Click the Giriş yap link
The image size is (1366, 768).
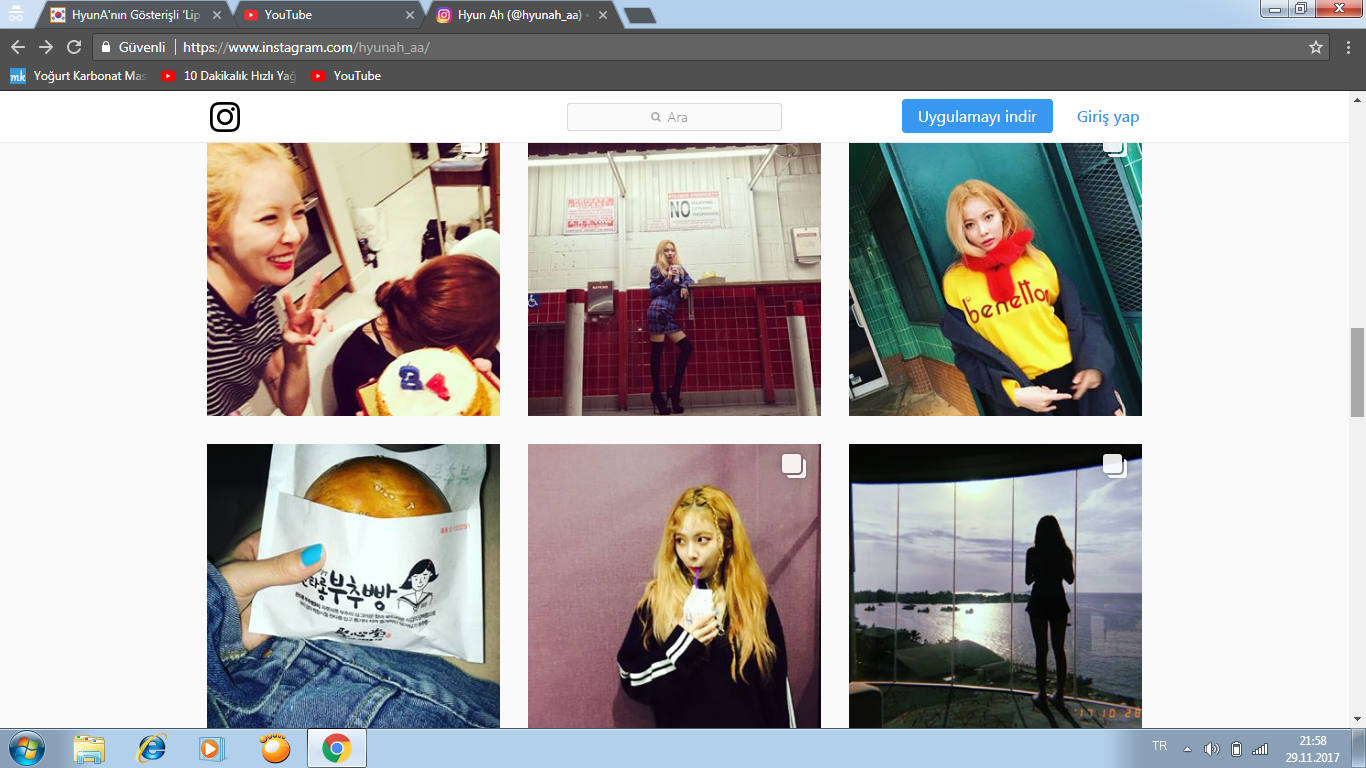[1107, 117]
